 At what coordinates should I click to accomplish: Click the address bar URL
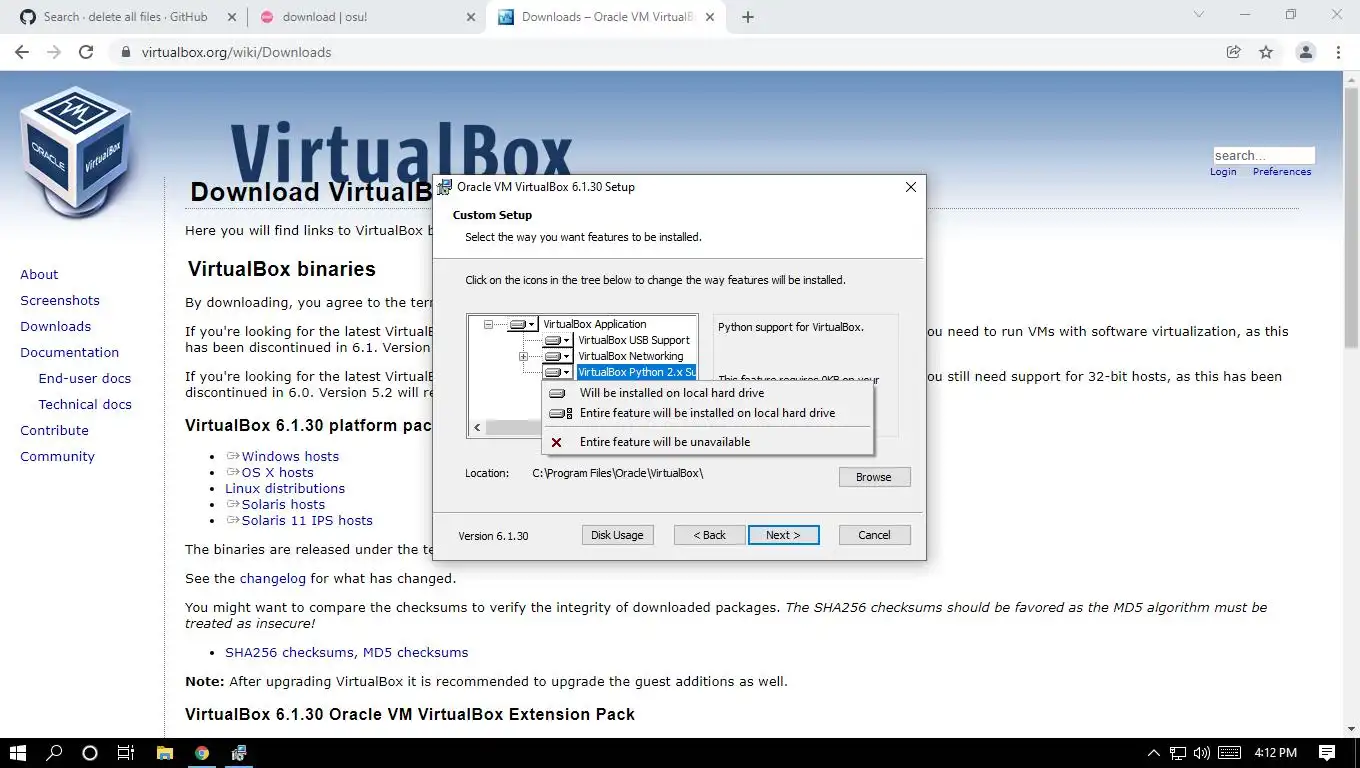point(236,52)
